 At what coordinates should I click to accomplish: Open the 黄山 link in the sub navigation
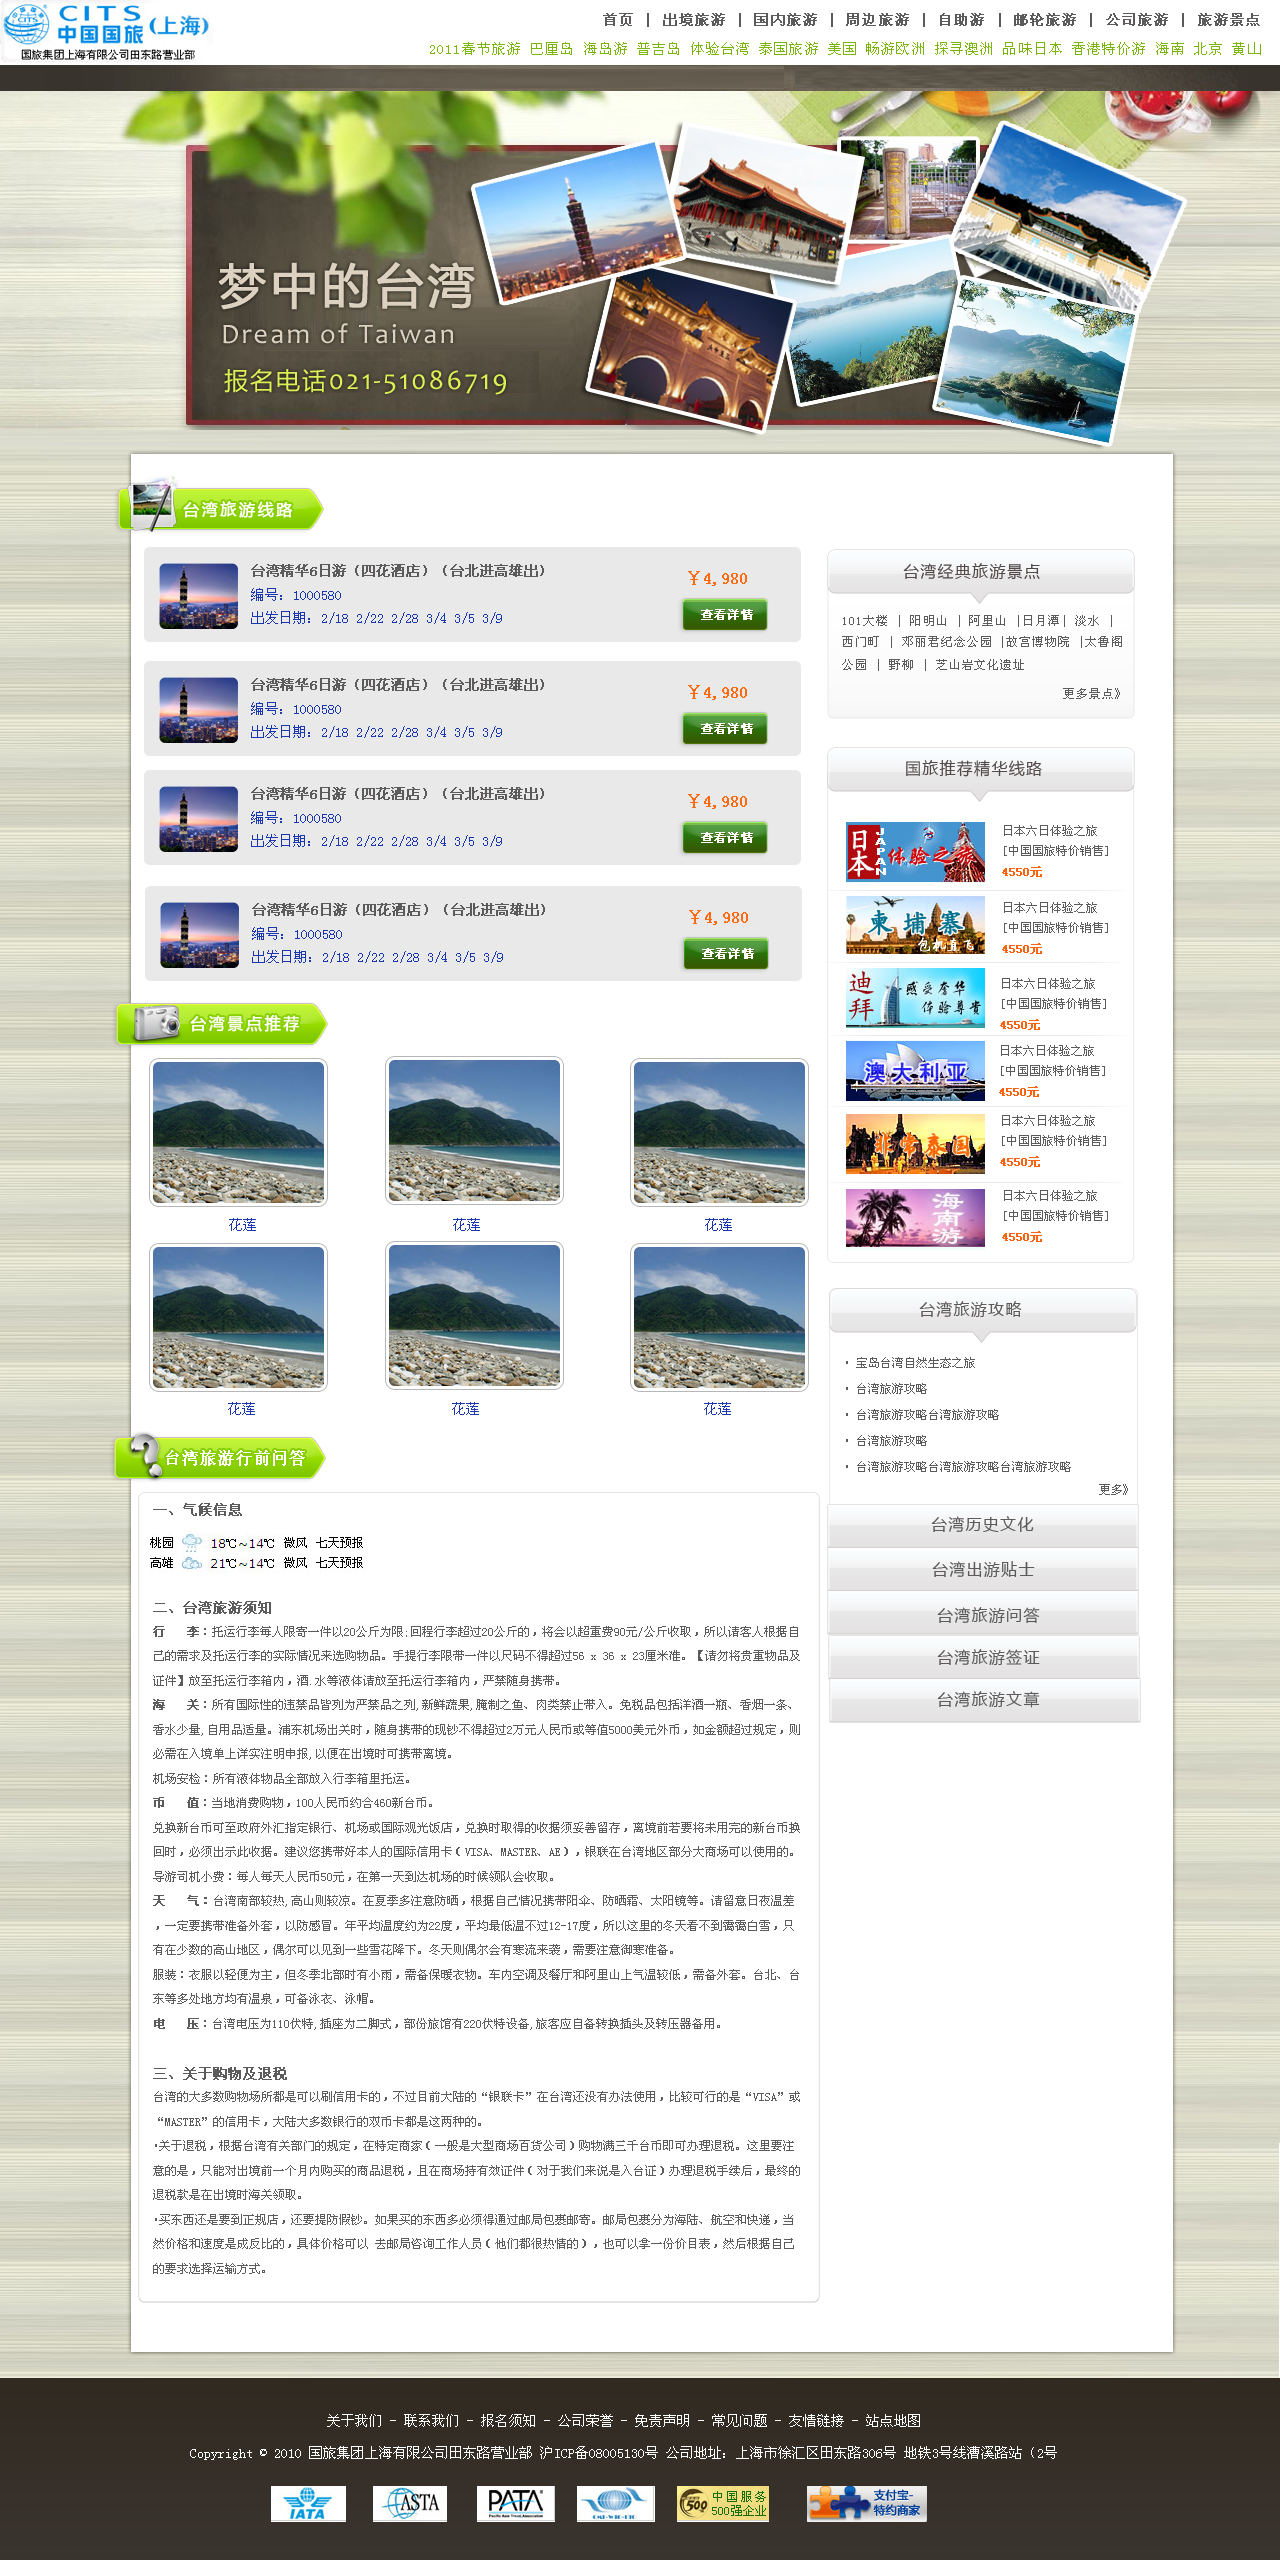[1247, 49]
